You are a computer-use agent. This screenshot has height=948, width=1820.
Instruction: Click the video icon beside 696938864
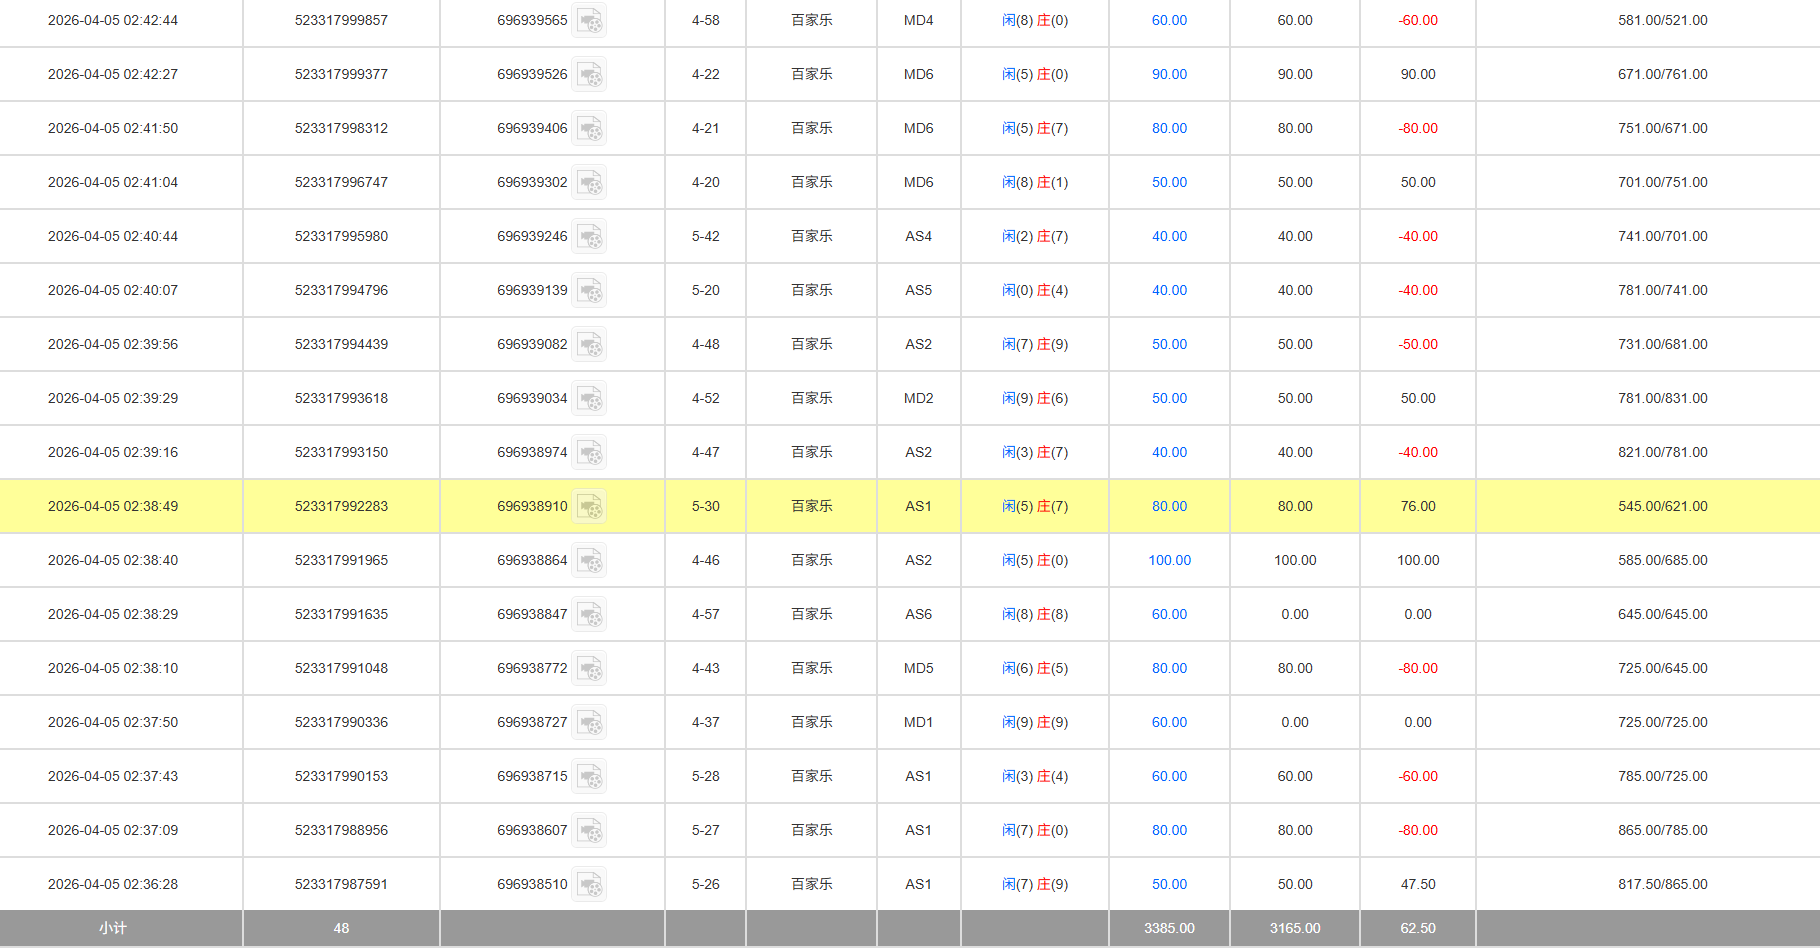point(589,561)
